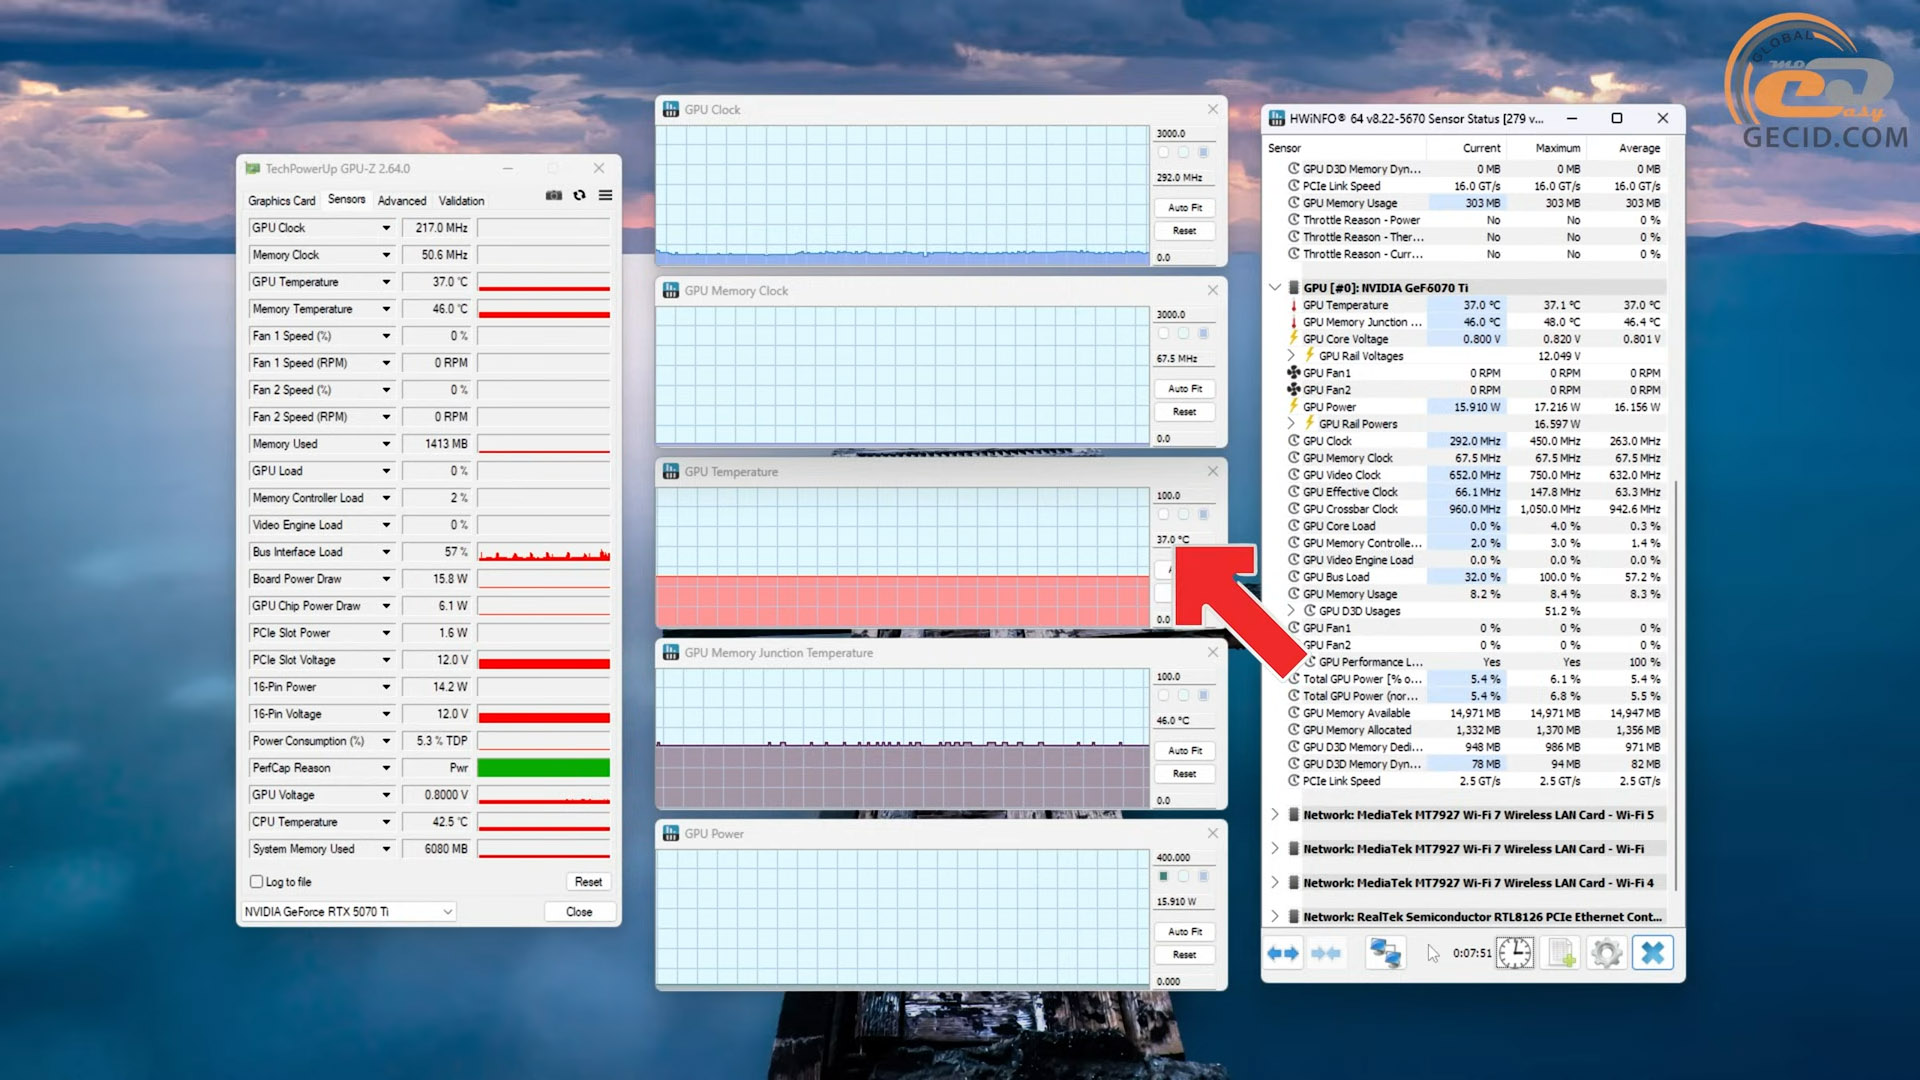Close sensors with HWiNFO blue X icon

pos(1652,953)
